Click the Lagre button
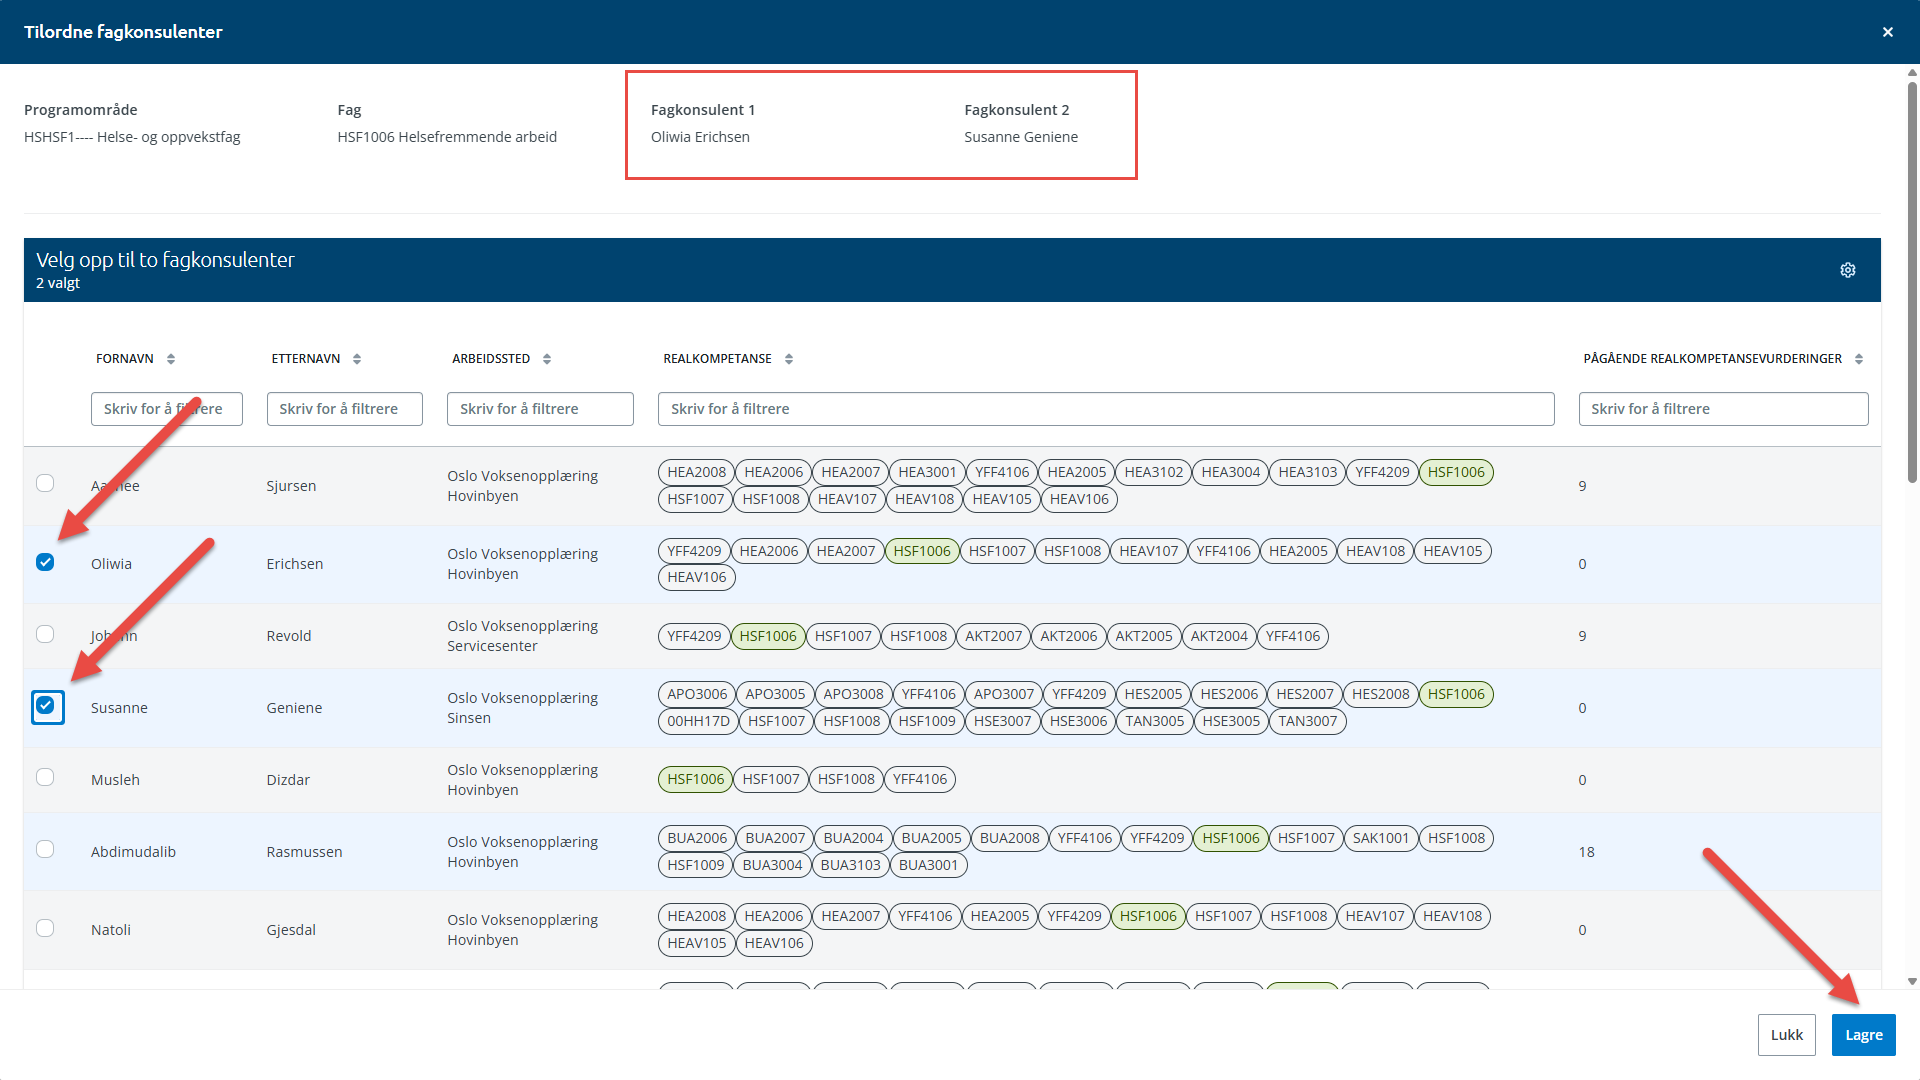The image size is (1920, 1080). click(x=1863, y=1035)
